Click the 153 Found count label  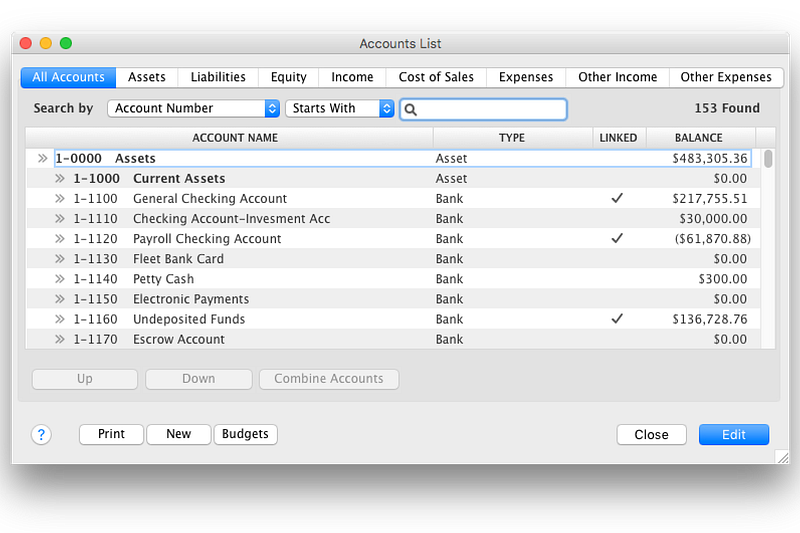click(x=727, y=108)
